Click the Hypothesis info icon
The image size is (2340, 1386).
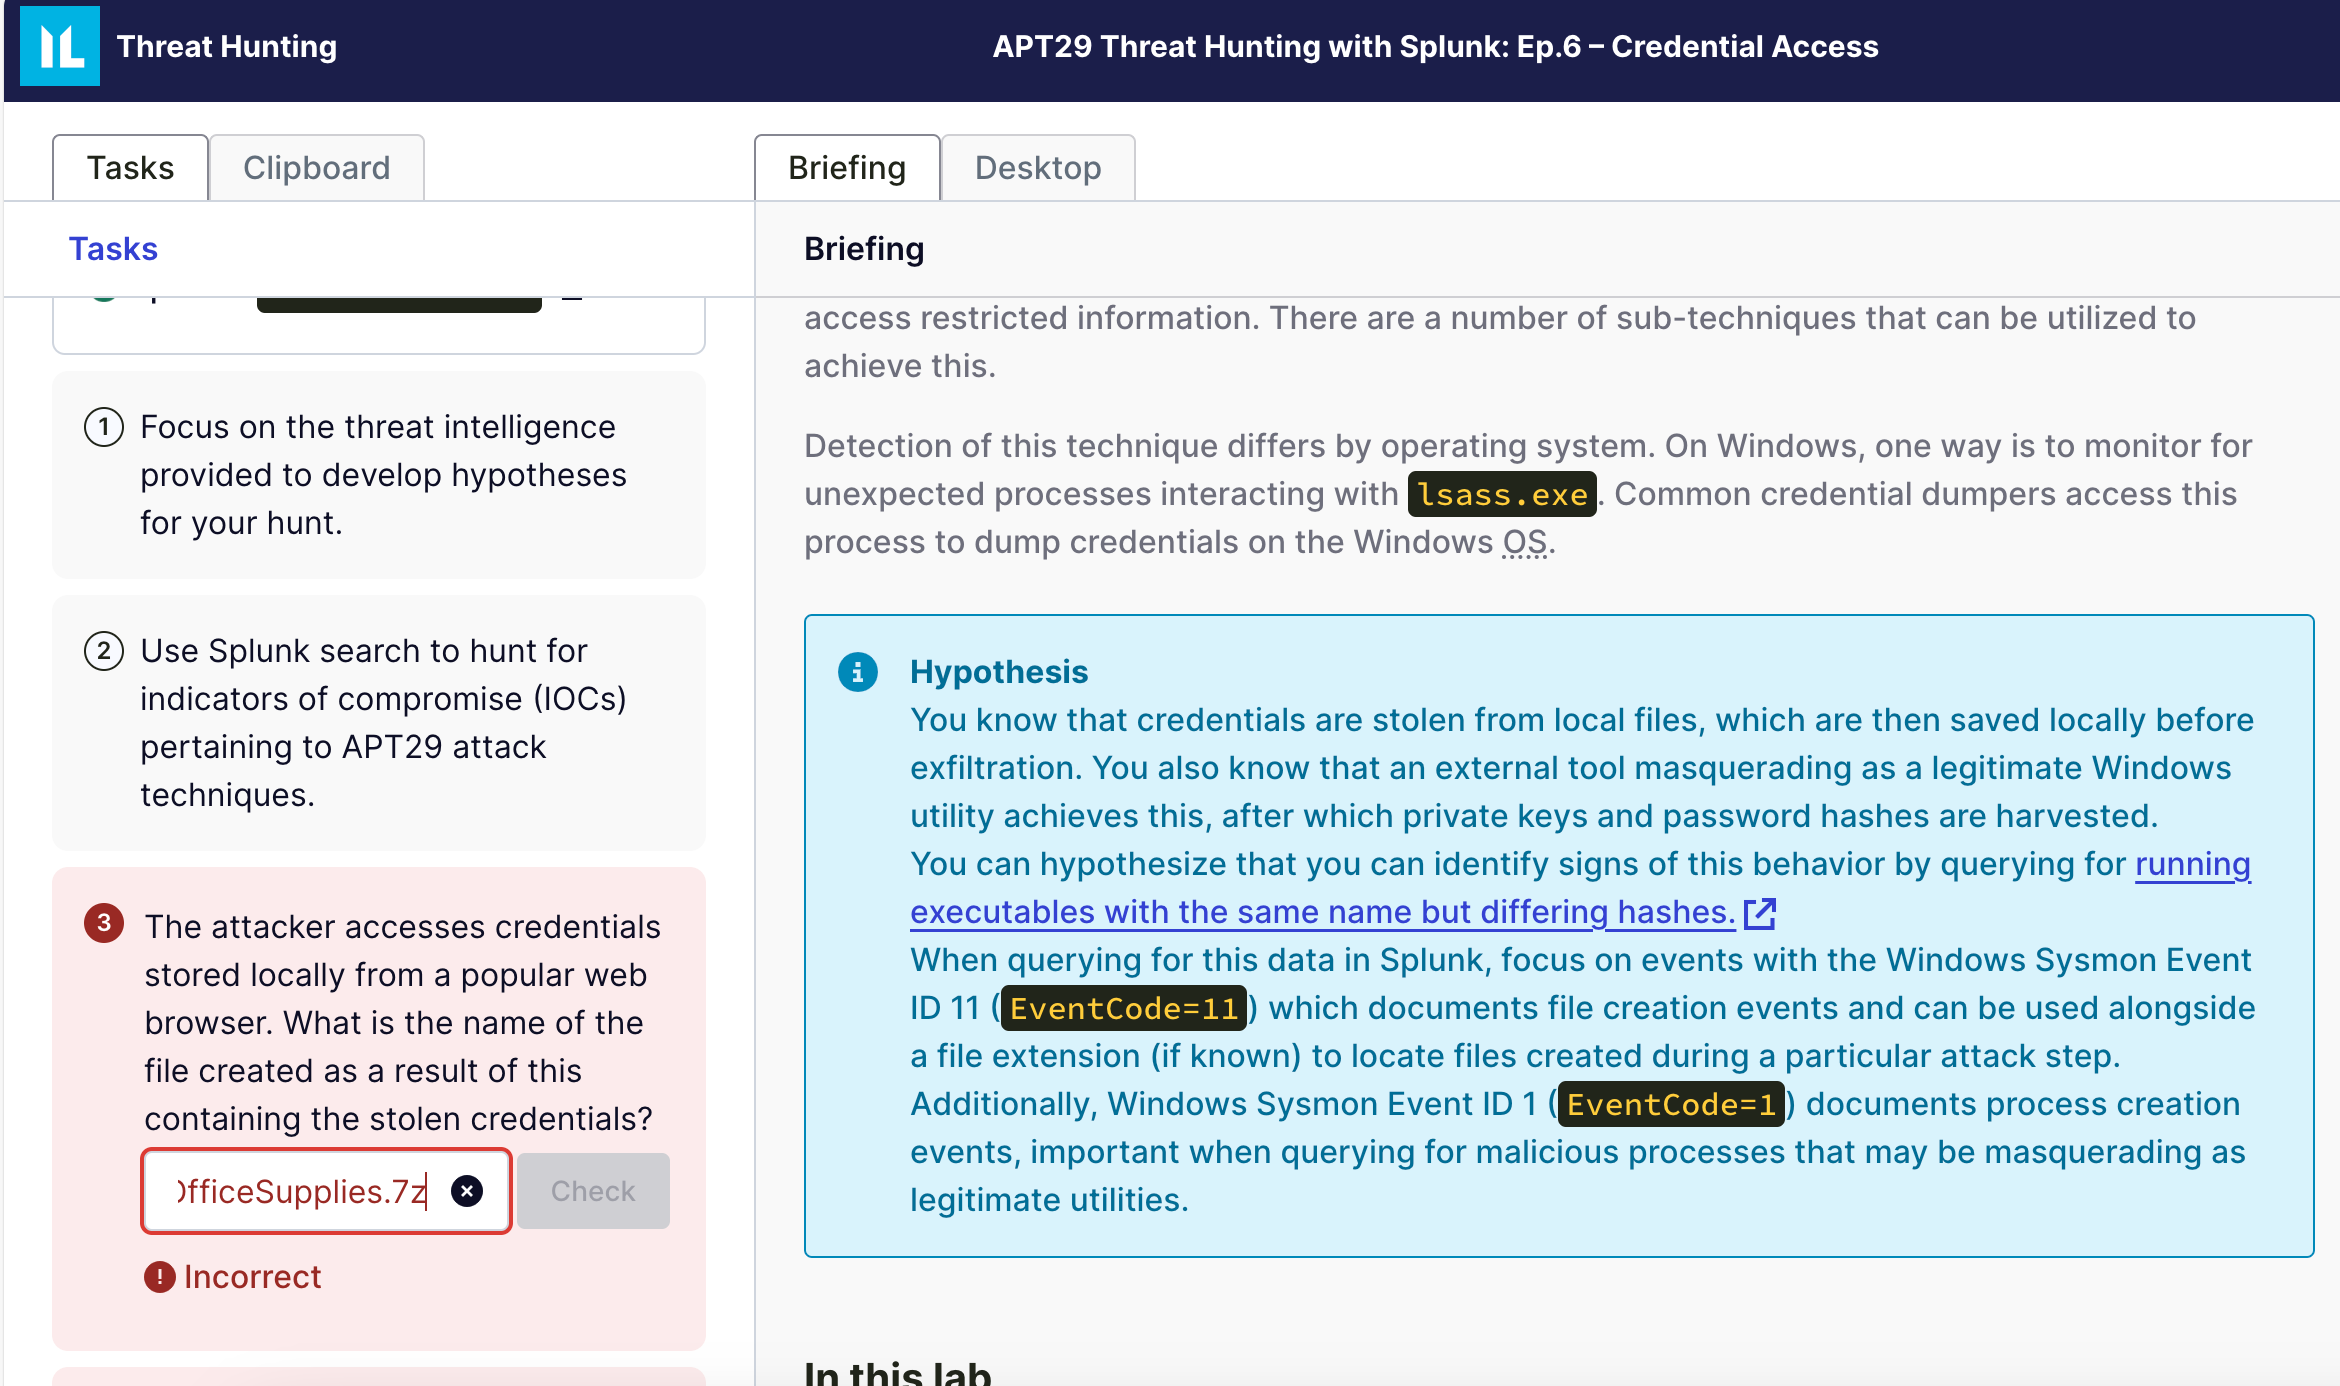point(858,672)
